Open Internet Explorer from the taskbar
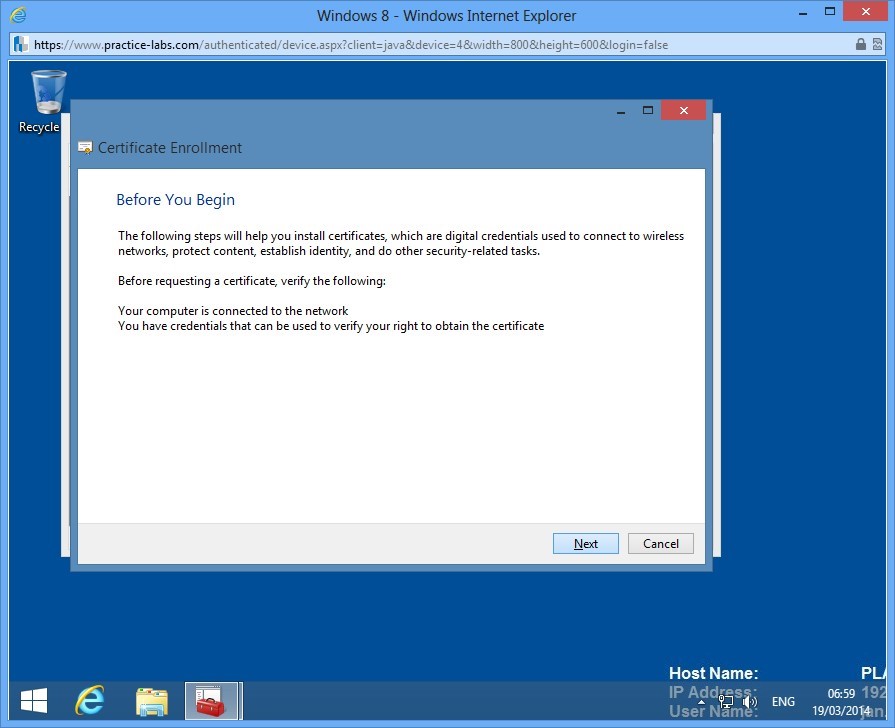 (90, 700)
